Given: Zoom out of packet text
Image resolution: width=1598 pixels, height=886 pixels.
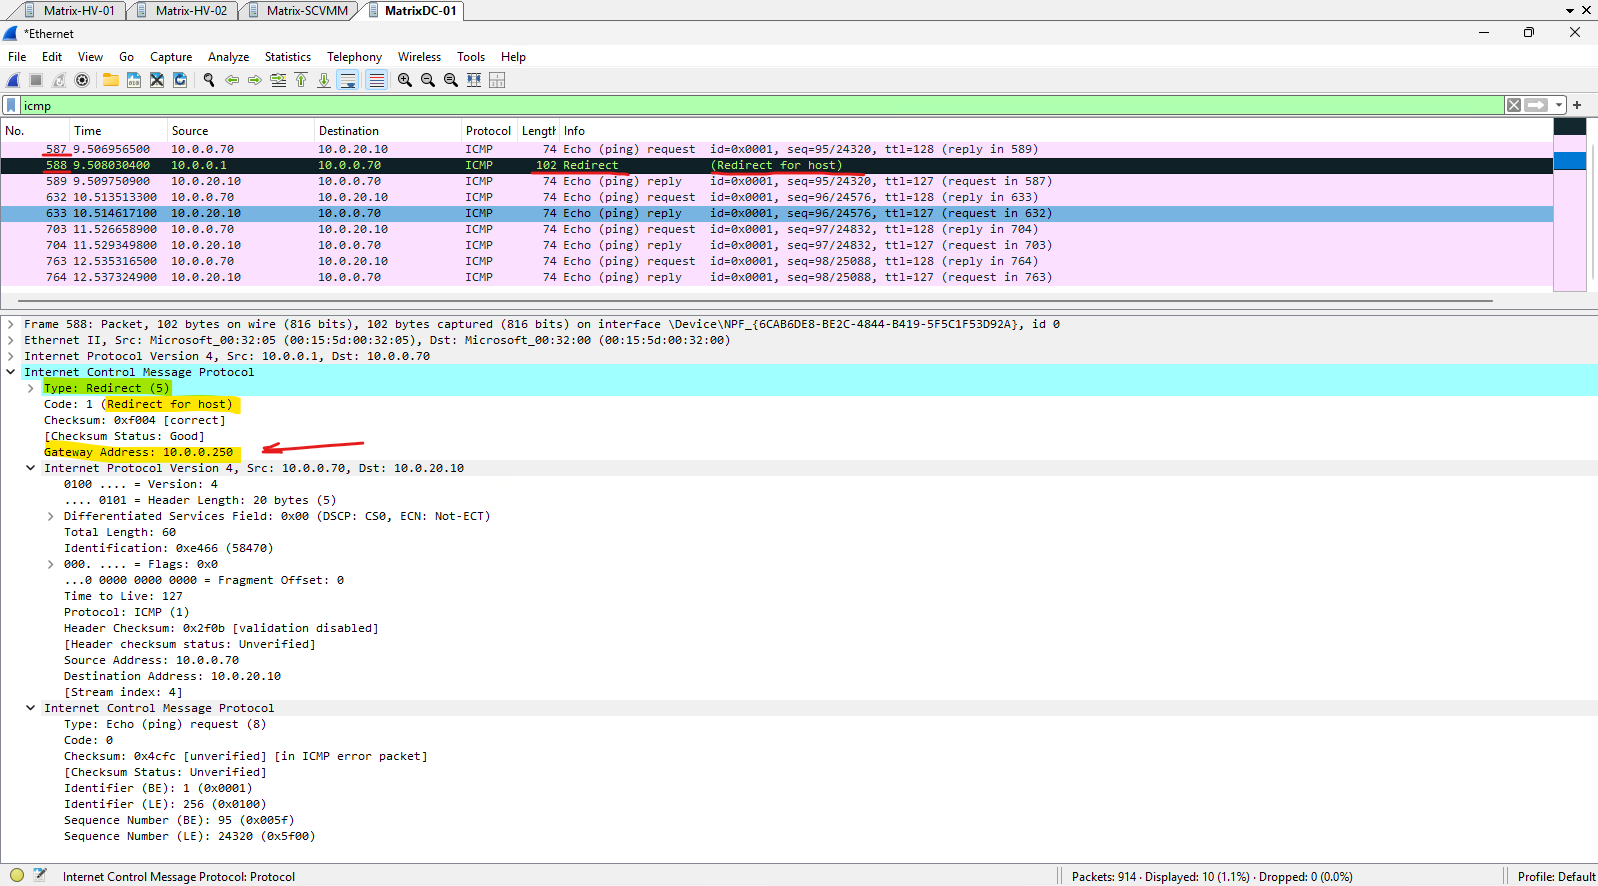Looking at the screenshot, I should pyautogui.click(x=428, y=80).
